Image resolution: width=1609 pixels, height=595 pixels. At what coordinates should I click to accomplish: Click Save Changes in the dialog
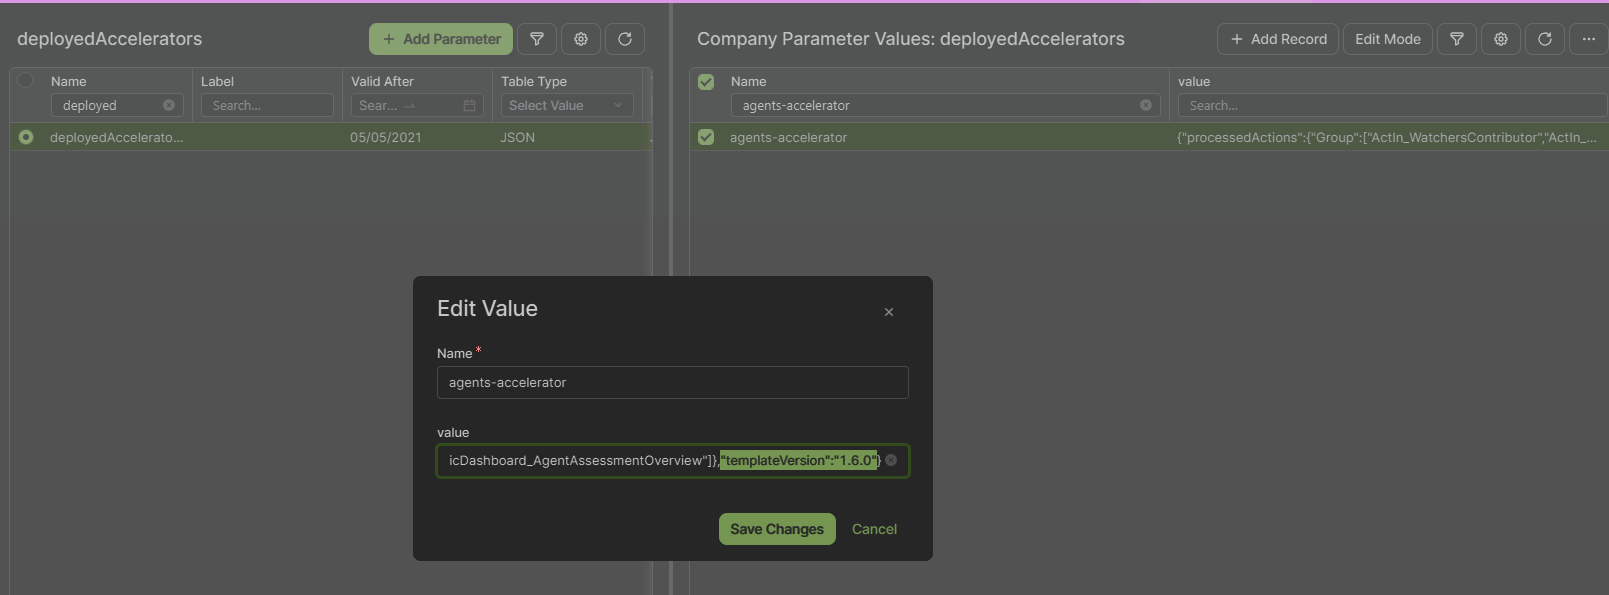[x=777, y=529]
